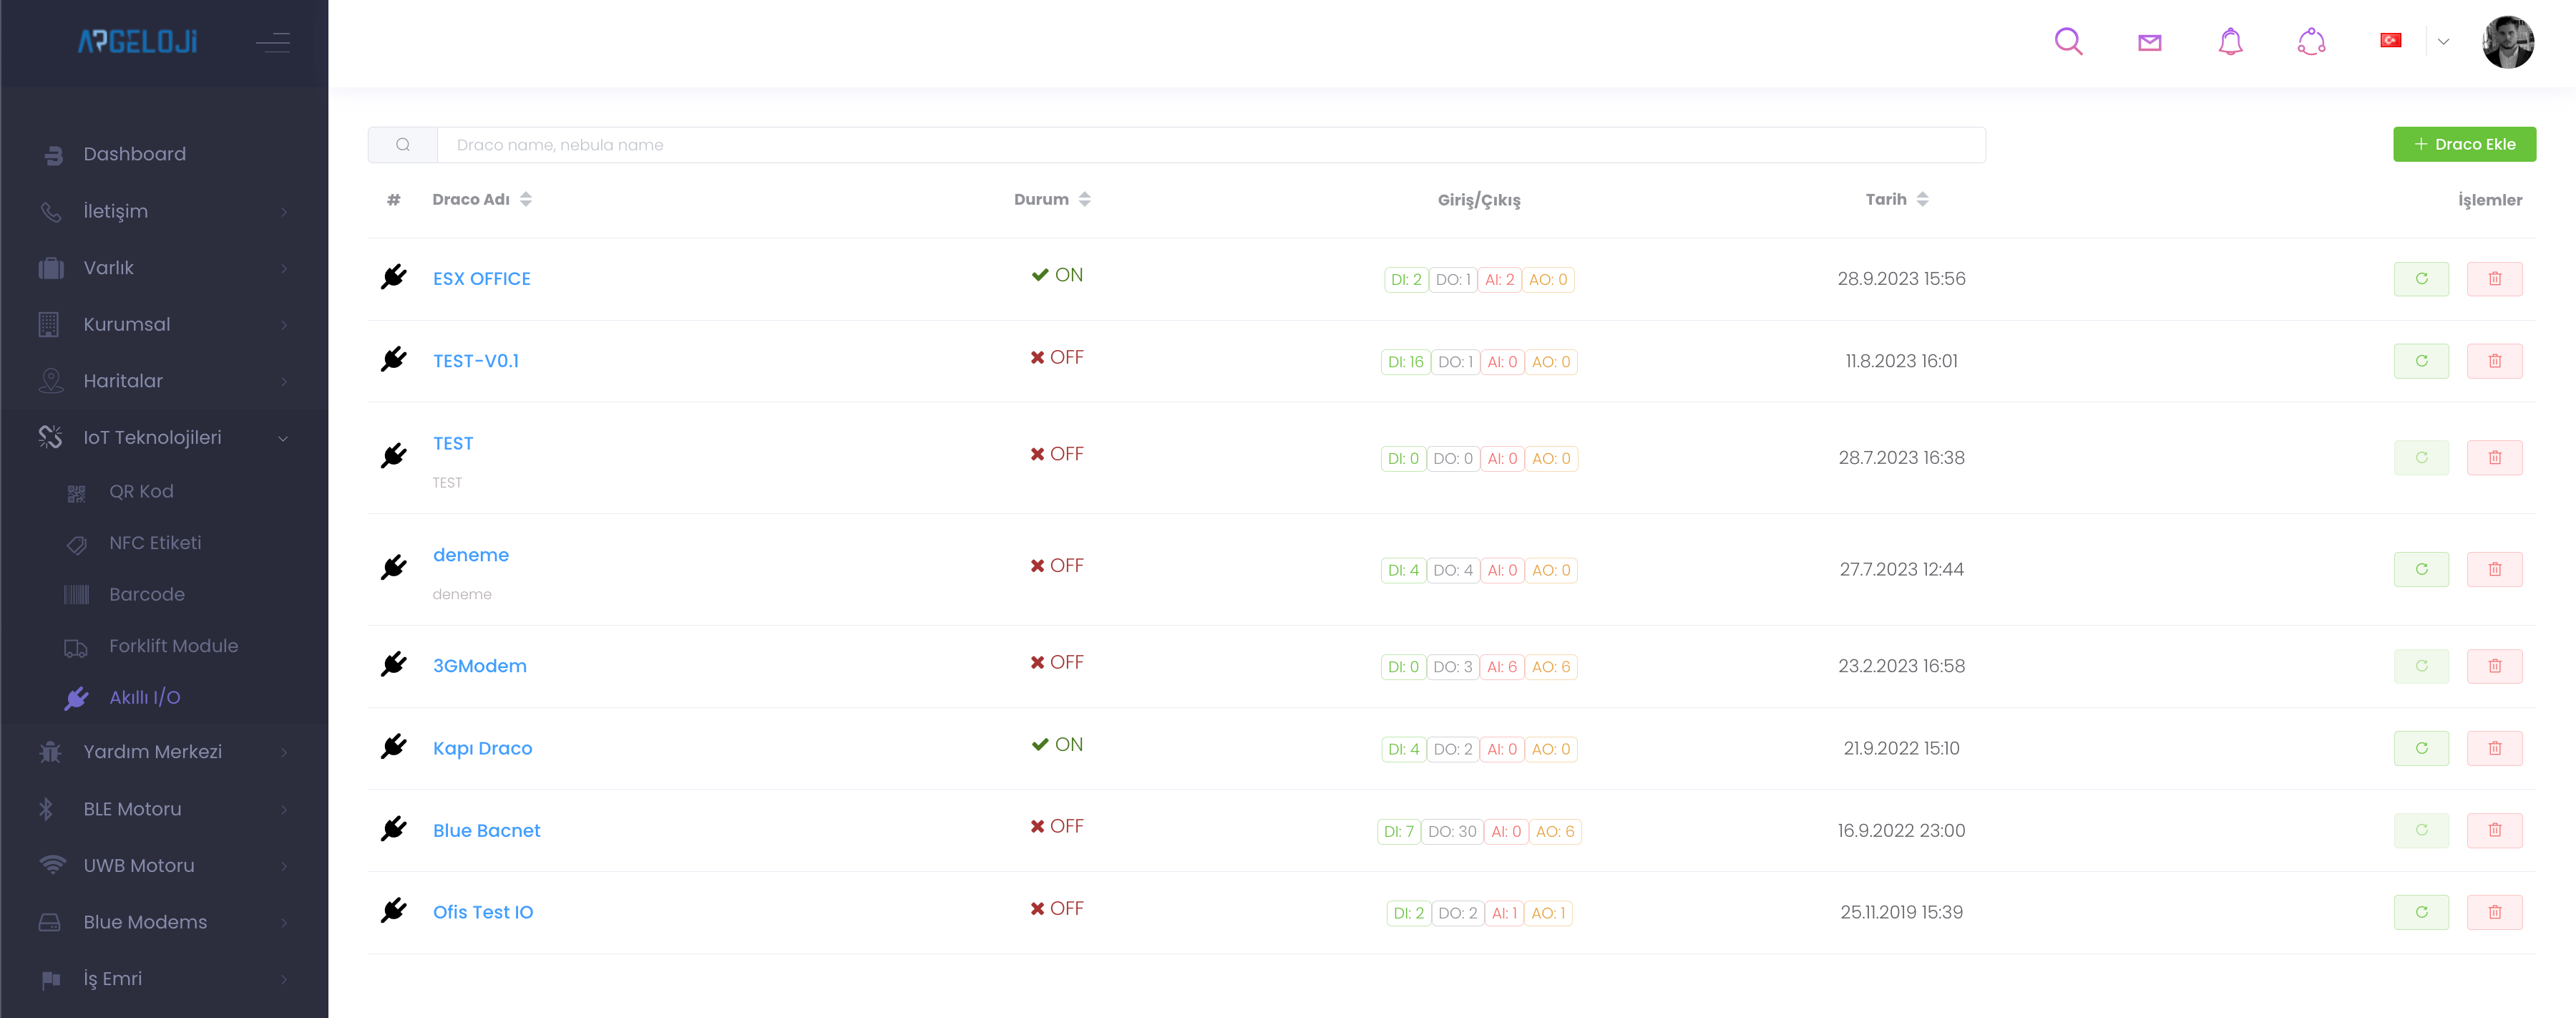Screen dimensions: 2576x1018
Task: Open the language dropdown next to flag
Action: [x=2443, y=42]
